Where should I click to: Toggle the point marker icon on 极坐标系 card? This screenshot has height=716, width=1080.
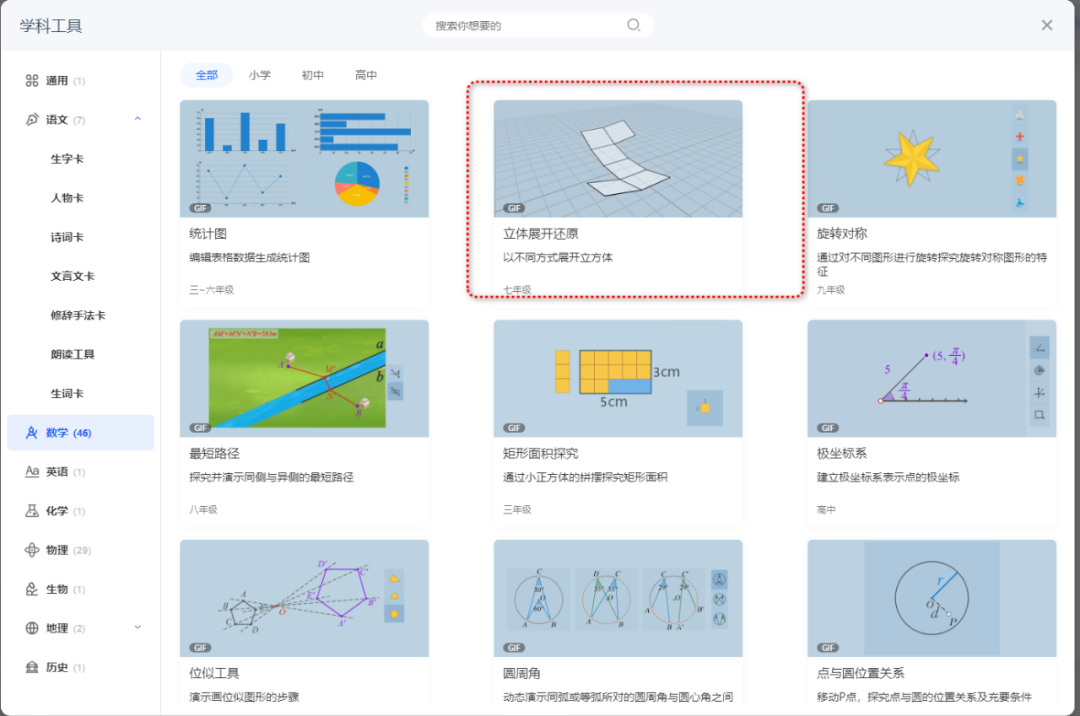click(1038, 392)
